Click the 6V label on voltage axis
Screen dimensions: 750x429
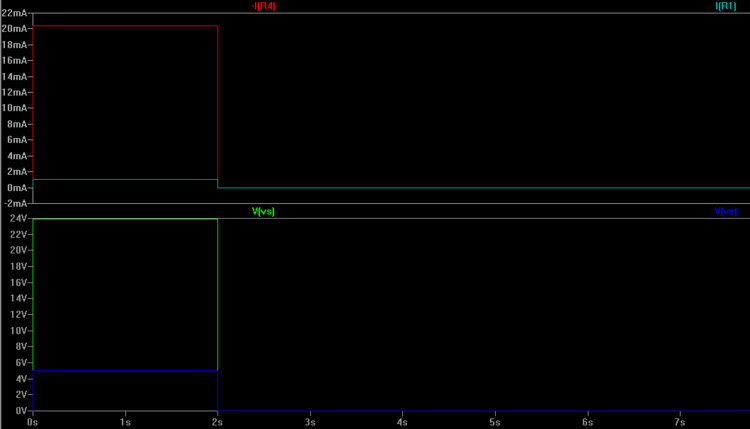[19, 363]
